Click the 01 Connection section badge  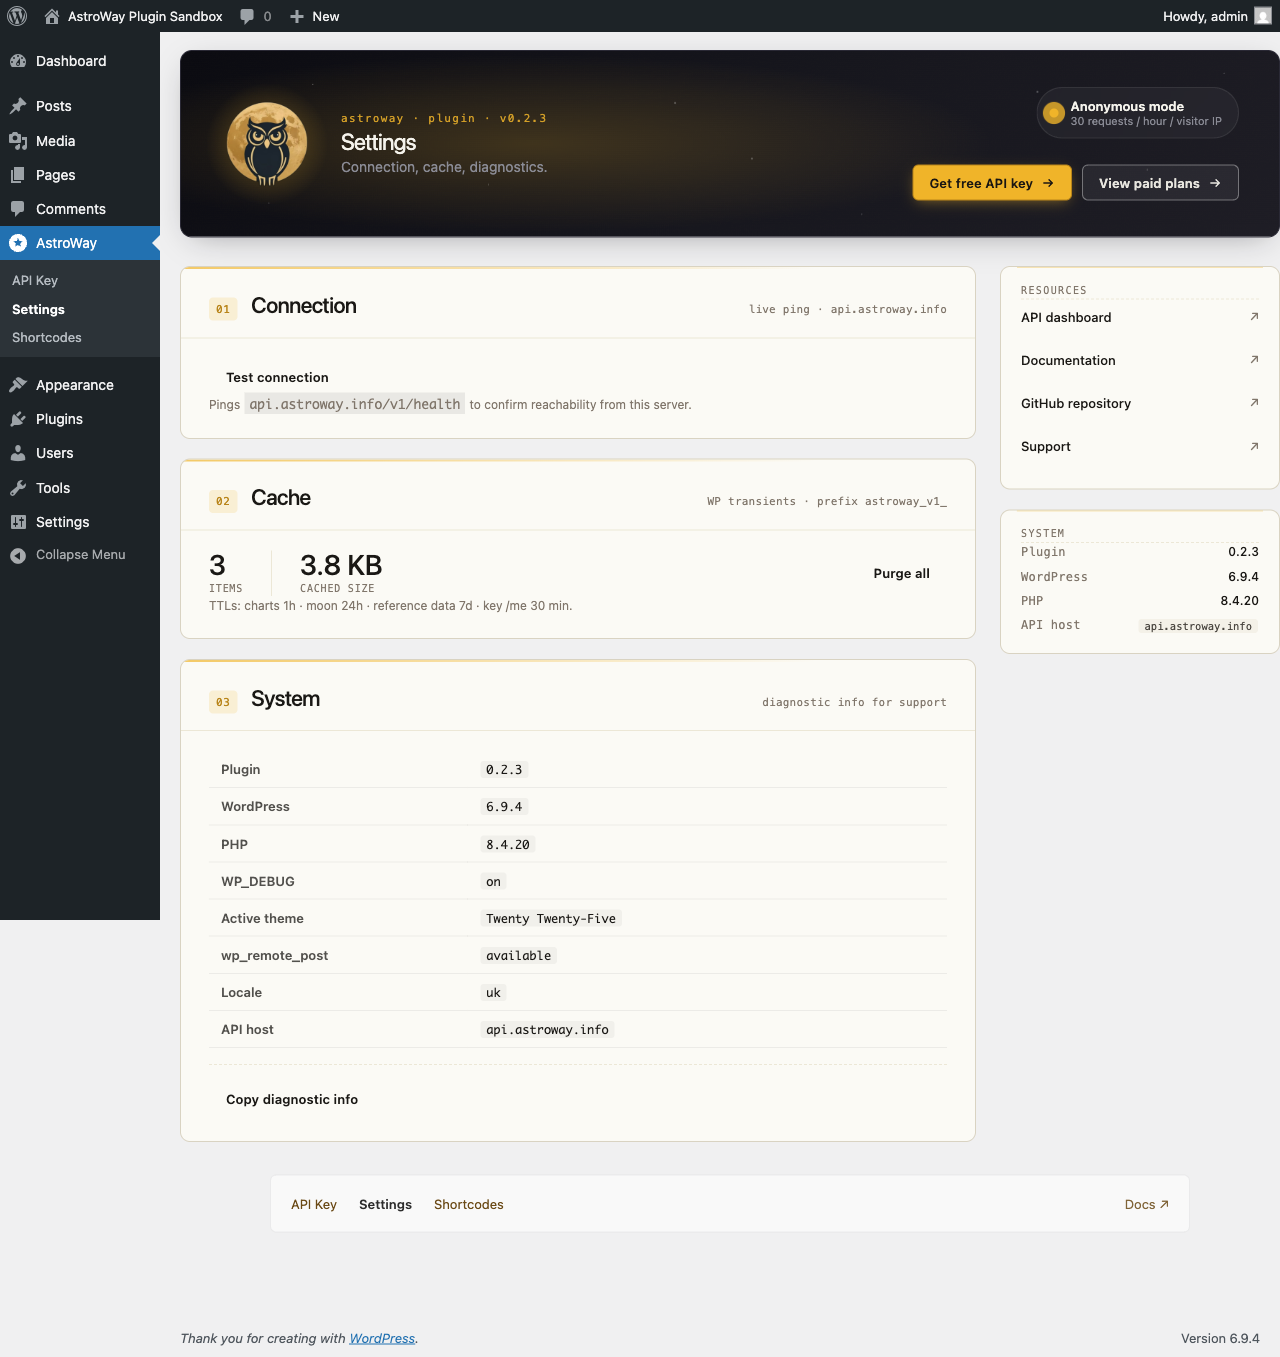223,309
